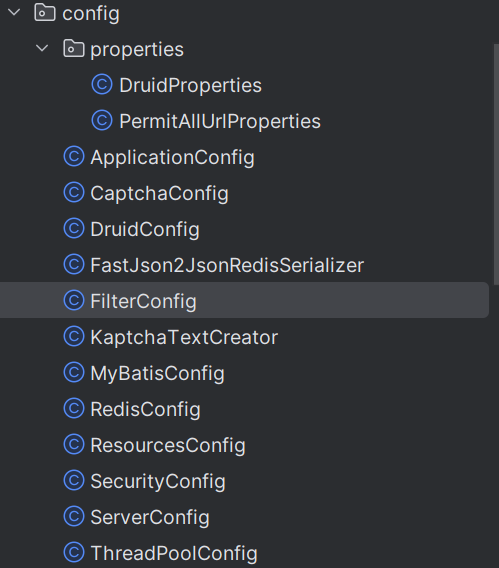Click the CaptchaConfig class icon

point(74,192)
